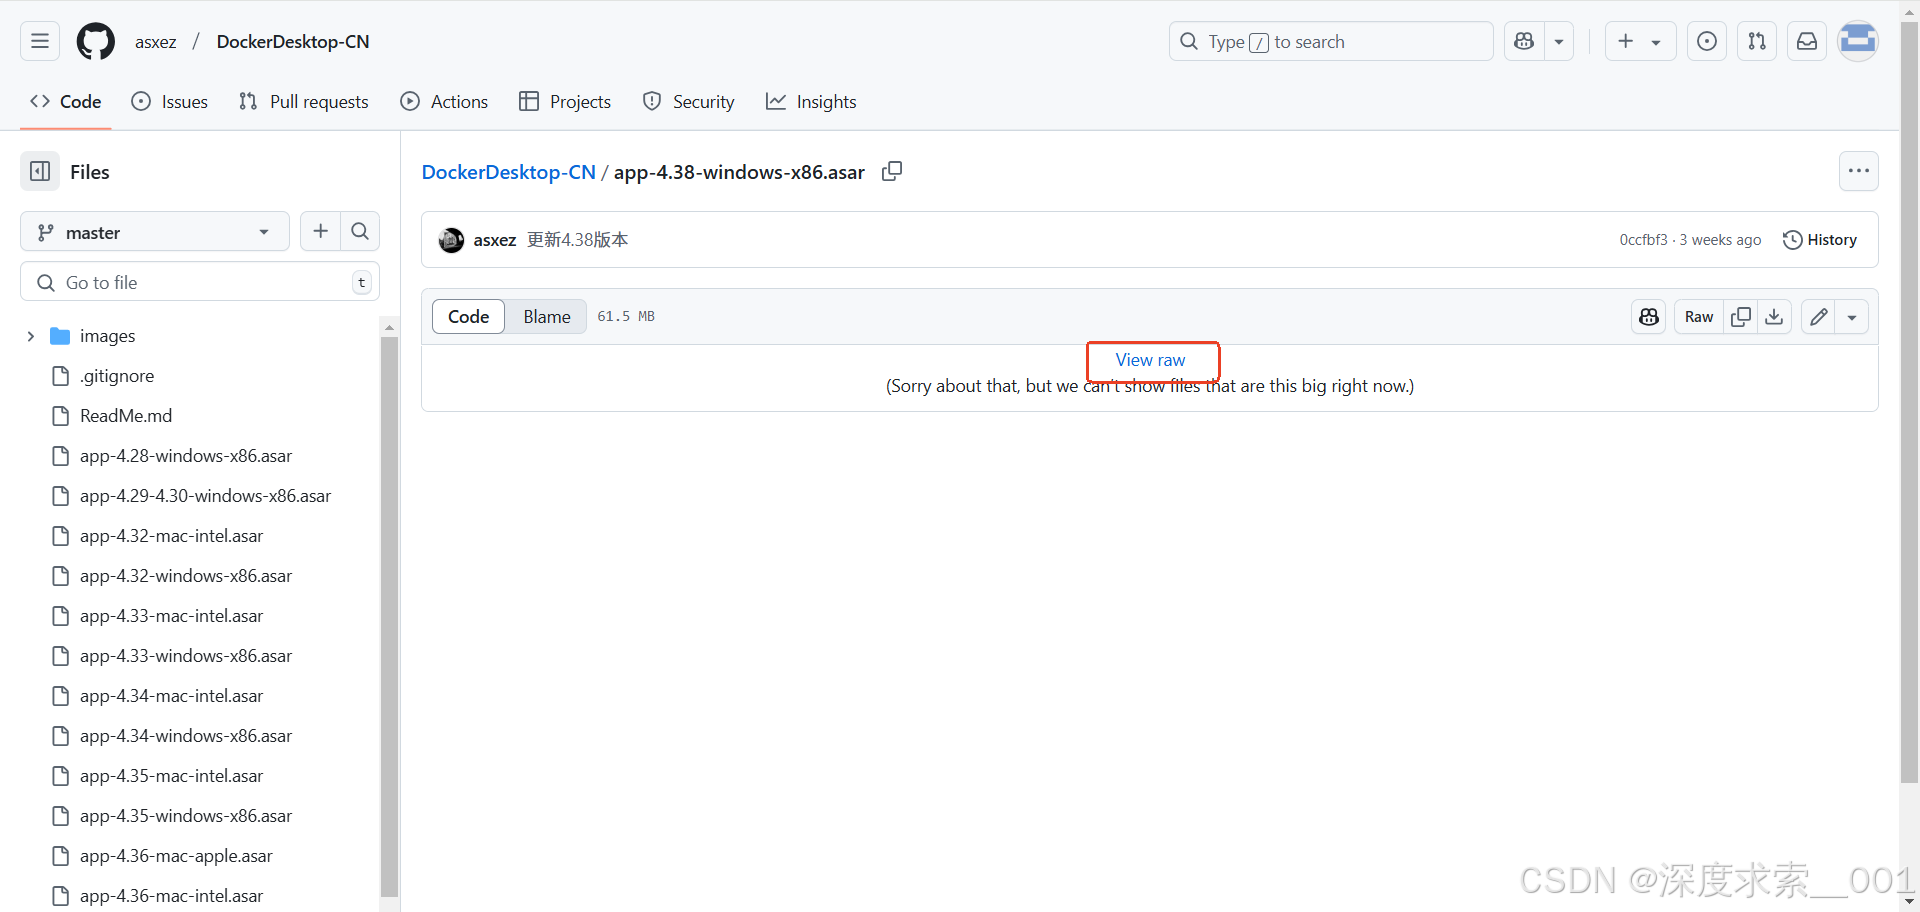Open more edit options dropdown arrow

1852,317
